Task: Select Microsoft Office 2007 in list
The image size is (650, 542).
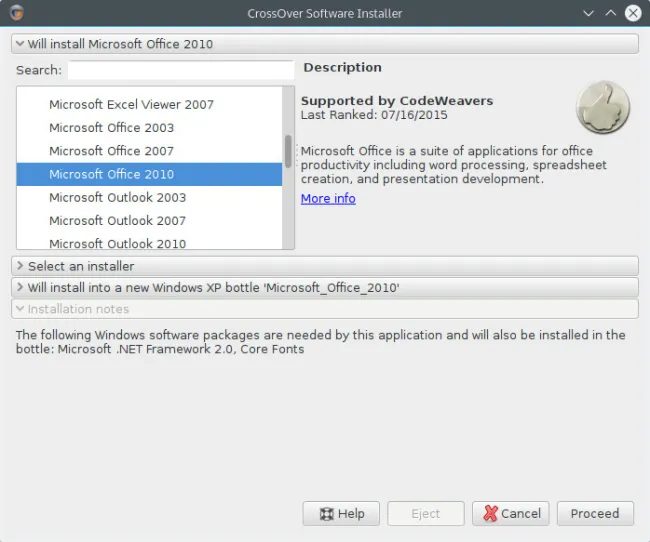Action: click(149, 151)
